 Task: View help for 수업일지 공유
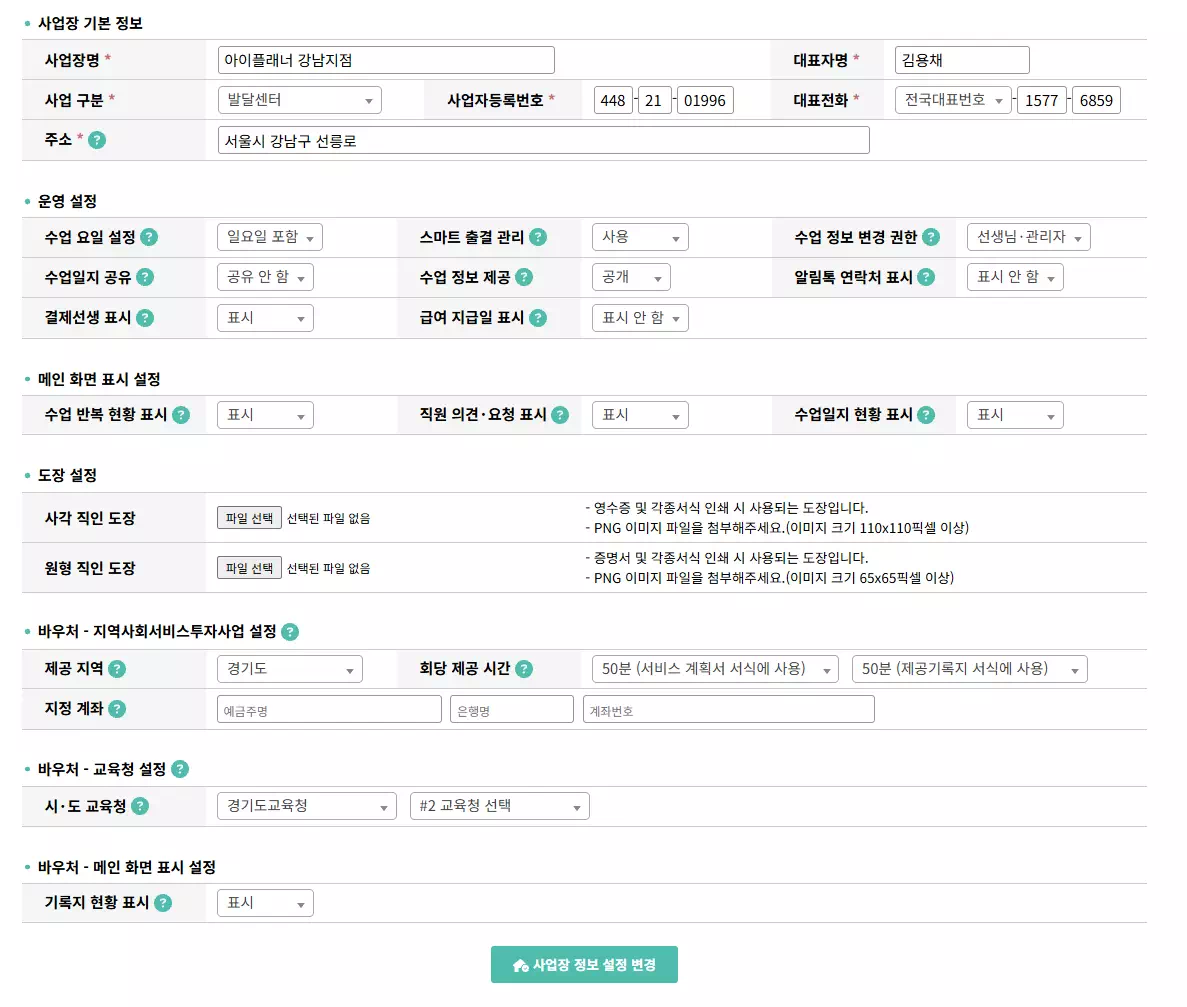coord(147,277)
